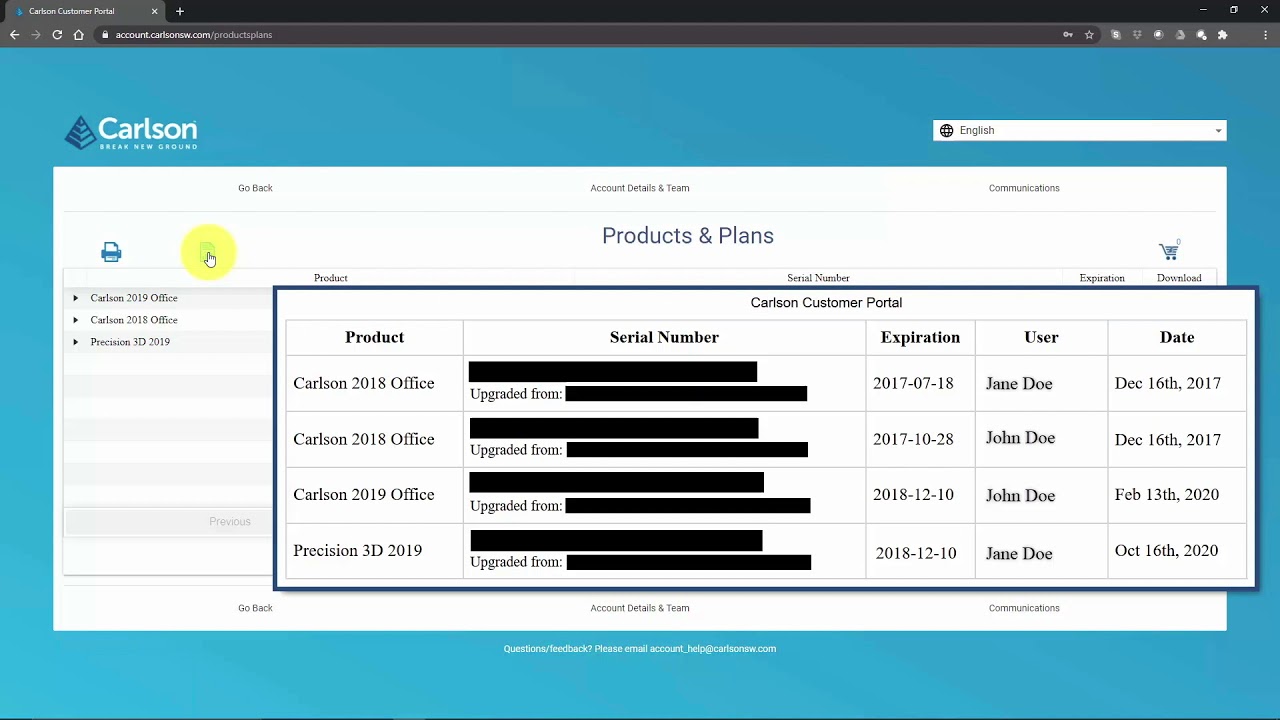Open the Chrome three-dot menu
Screen dimensions: 1280x720
point(1265,35)
